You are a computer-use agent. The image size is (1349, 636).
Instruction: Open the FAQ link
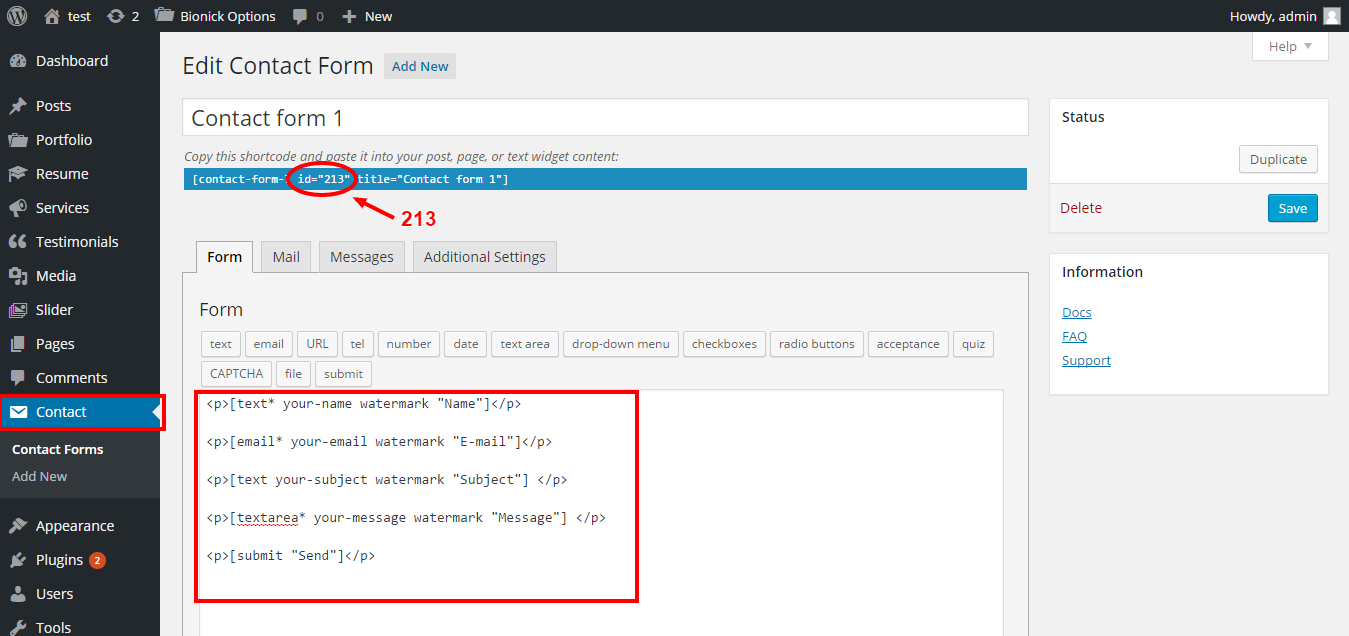(x=1074, y=337)
